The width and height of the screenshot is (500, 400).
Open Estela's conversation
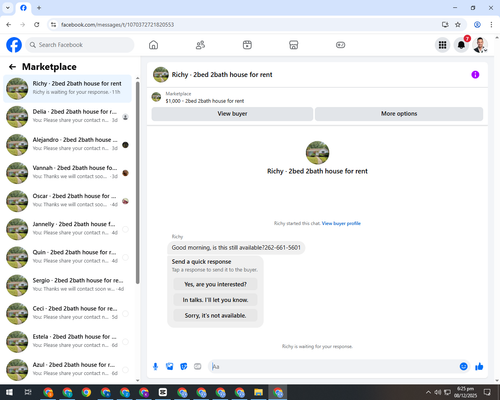(67, 341)
